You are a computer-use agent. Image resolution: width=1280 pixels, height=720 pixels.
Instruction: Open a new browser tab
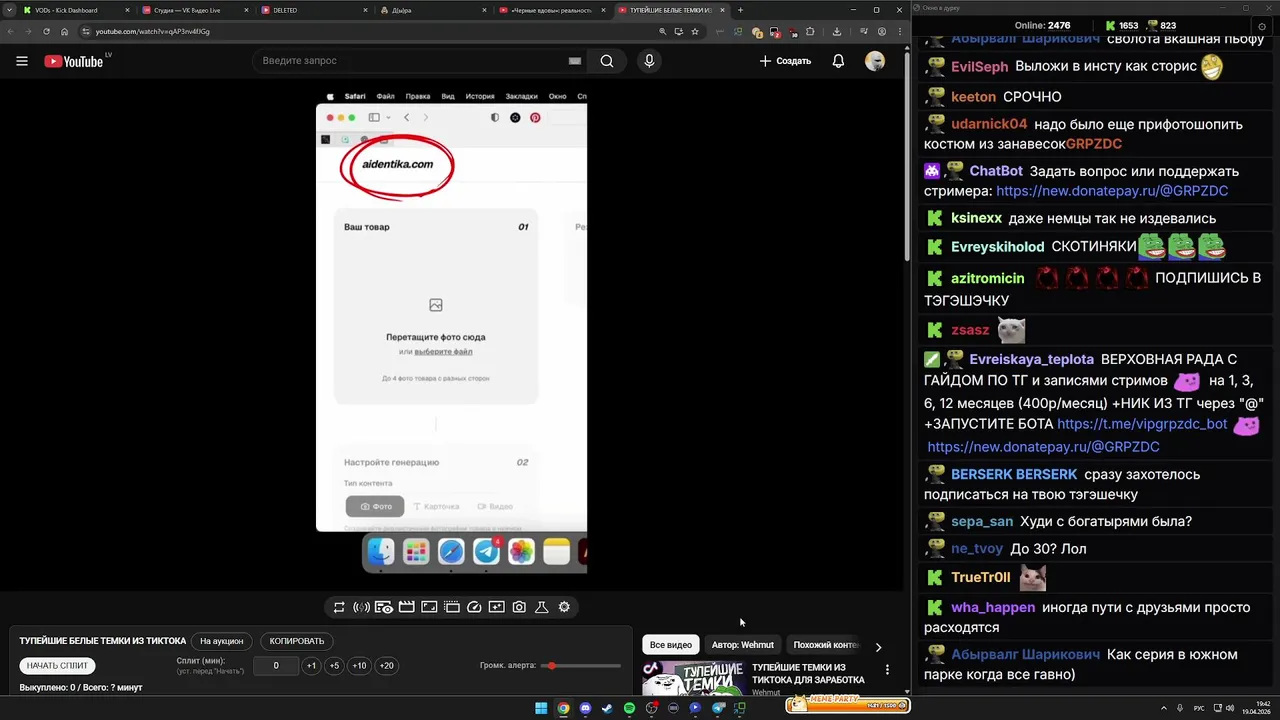tap(740, 10)
